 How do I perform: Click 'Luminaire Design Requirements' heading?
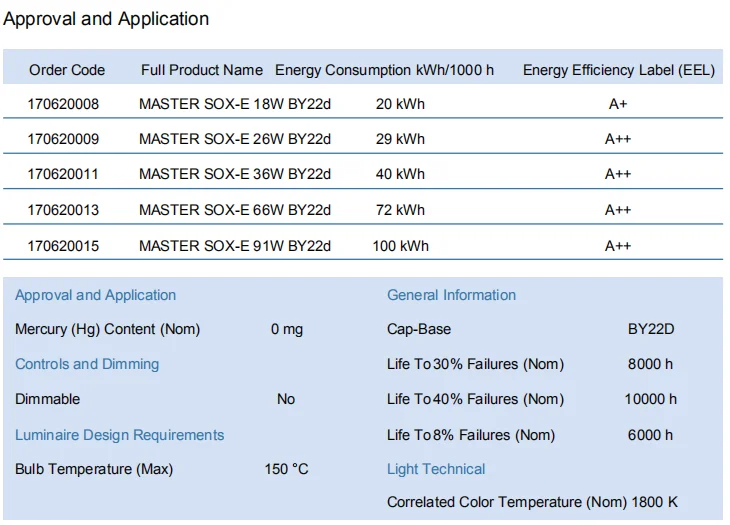click(120, 435)
